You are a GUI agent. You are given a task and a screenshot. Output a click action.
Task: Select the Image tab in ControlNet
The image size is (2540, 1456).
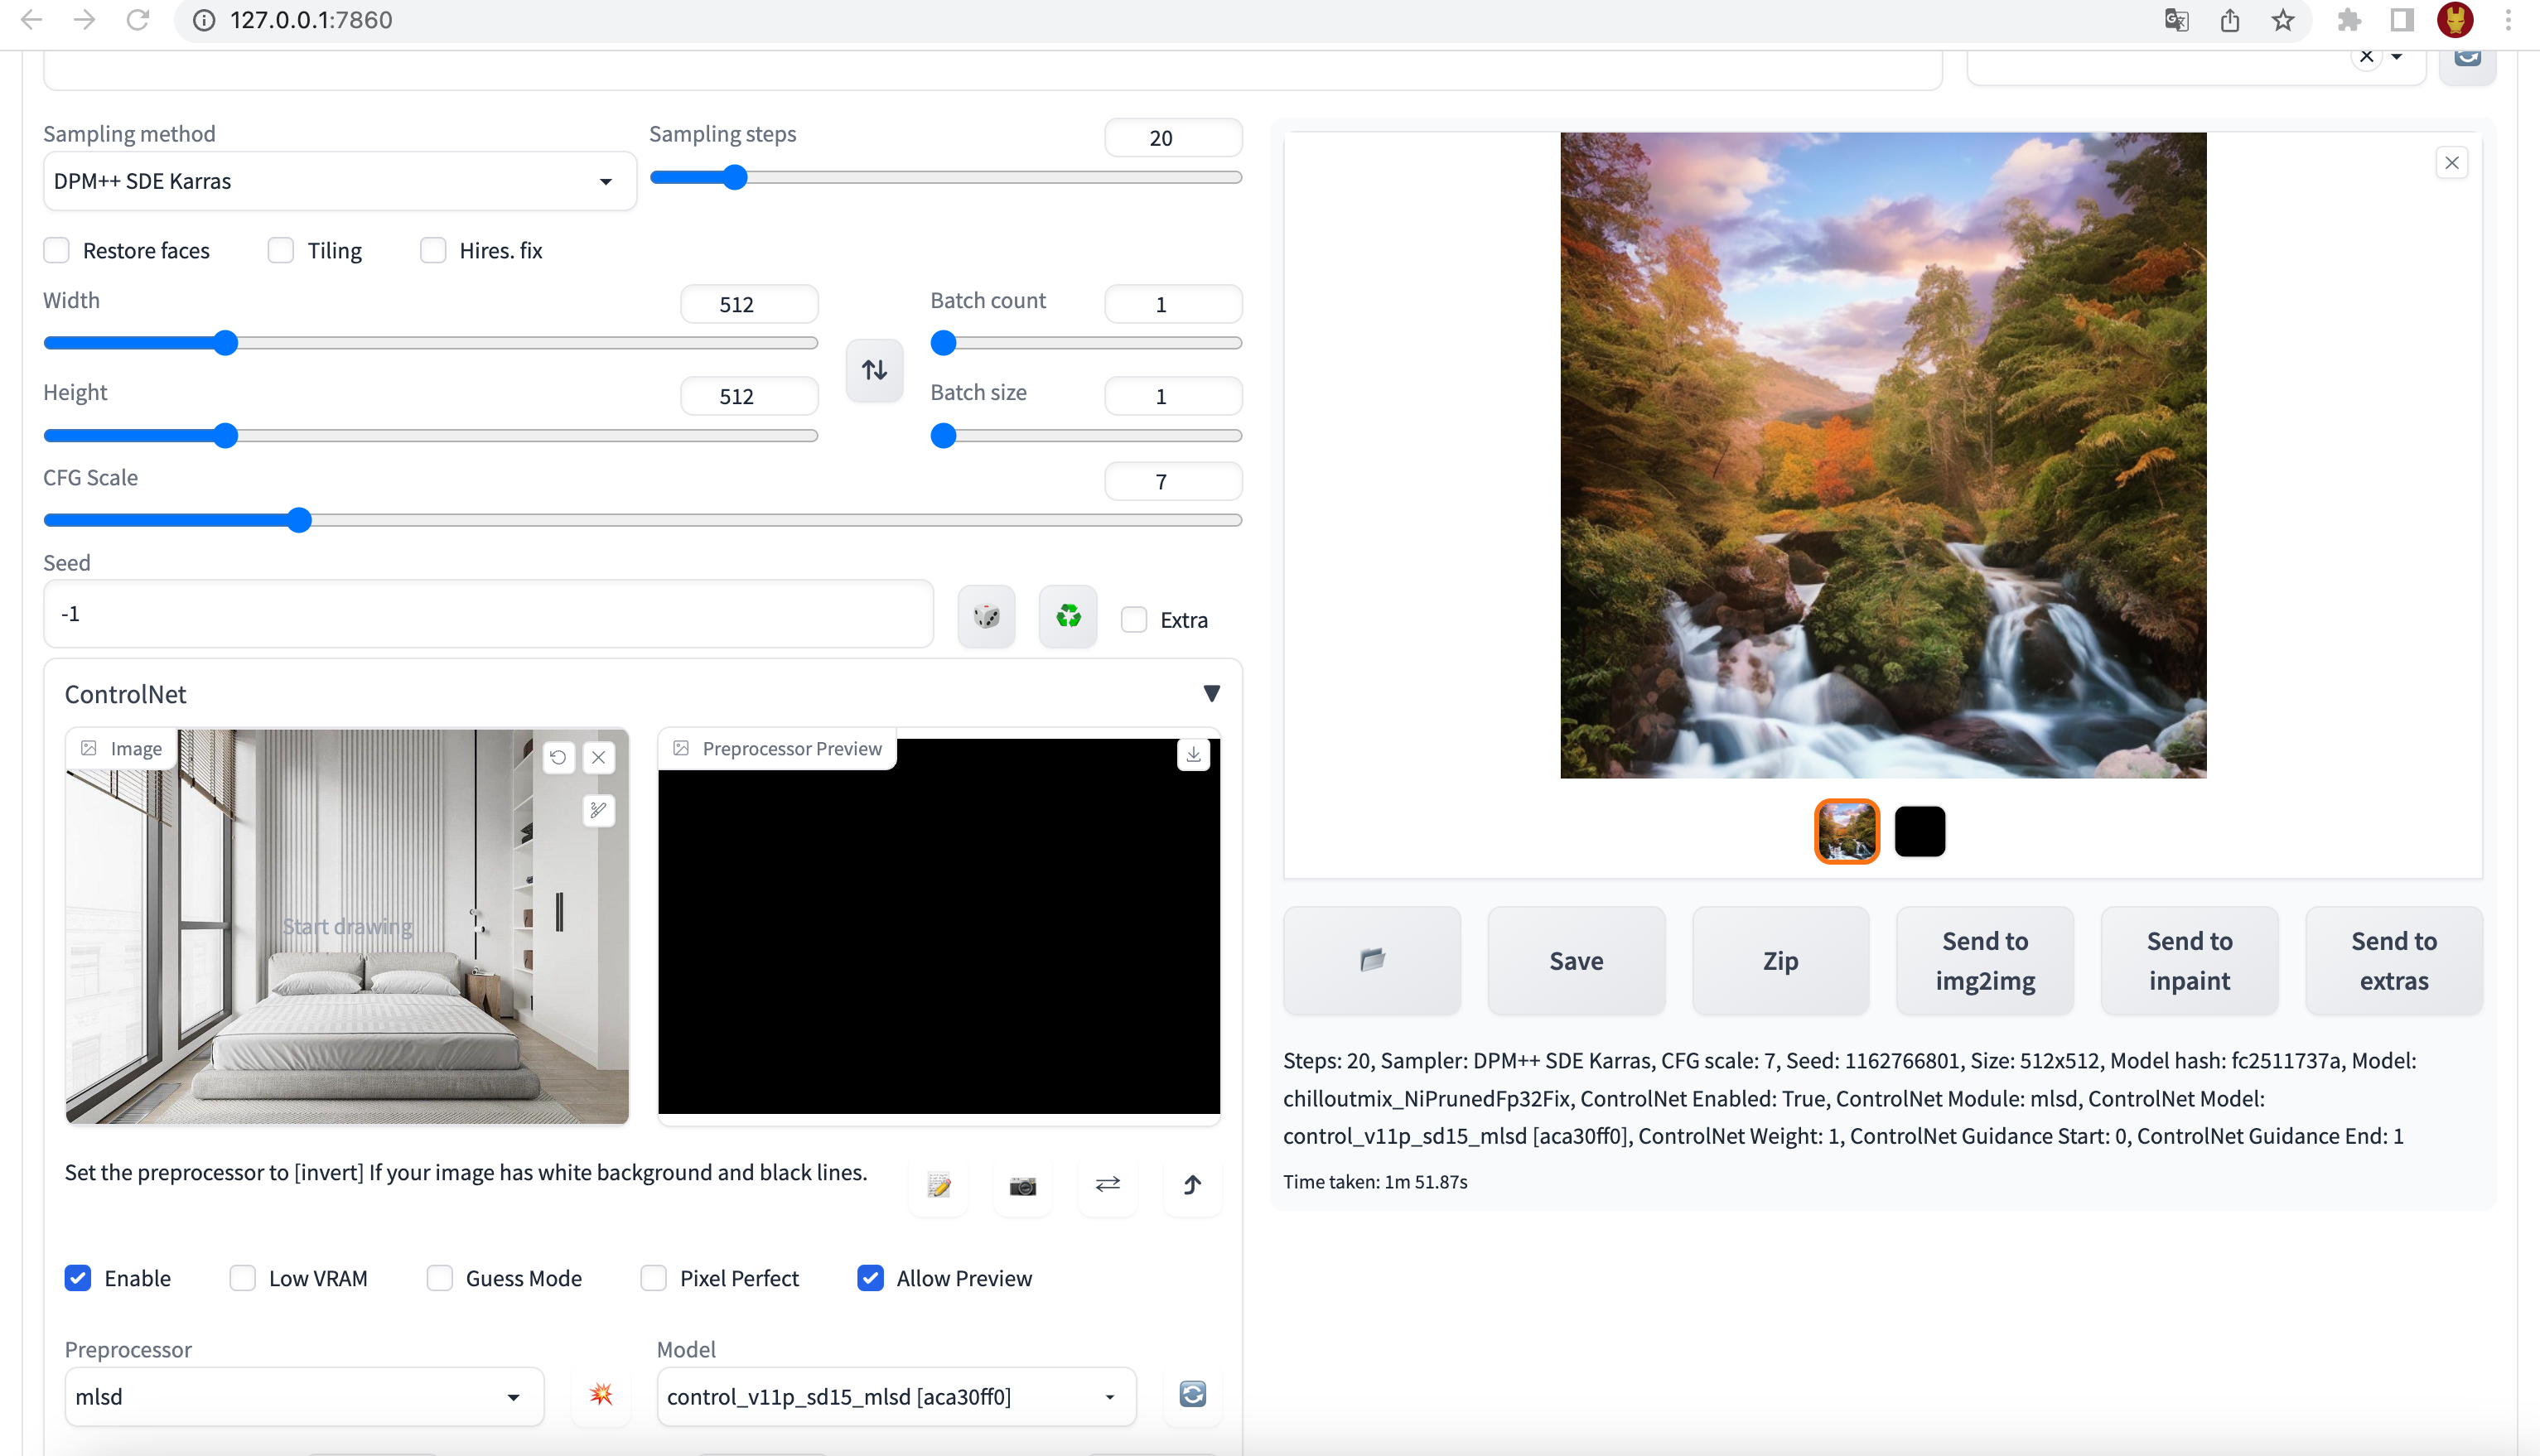click(122, 749)
